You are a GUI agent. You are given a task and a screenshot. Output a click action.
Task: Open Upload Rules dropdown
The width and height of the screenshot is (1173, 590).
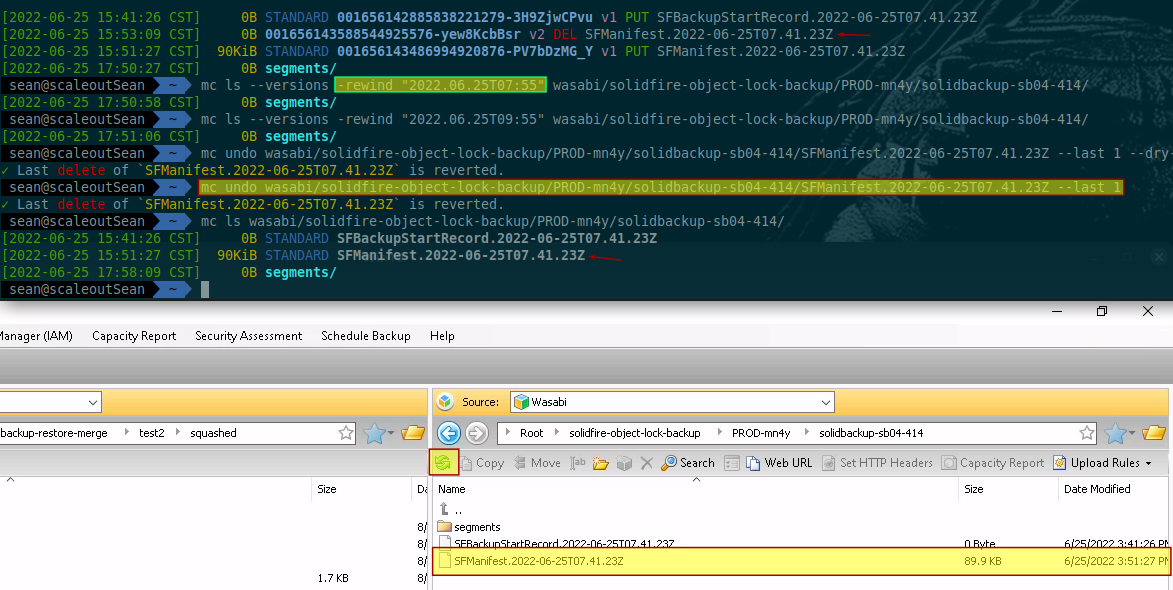(x=1103, y=463)
